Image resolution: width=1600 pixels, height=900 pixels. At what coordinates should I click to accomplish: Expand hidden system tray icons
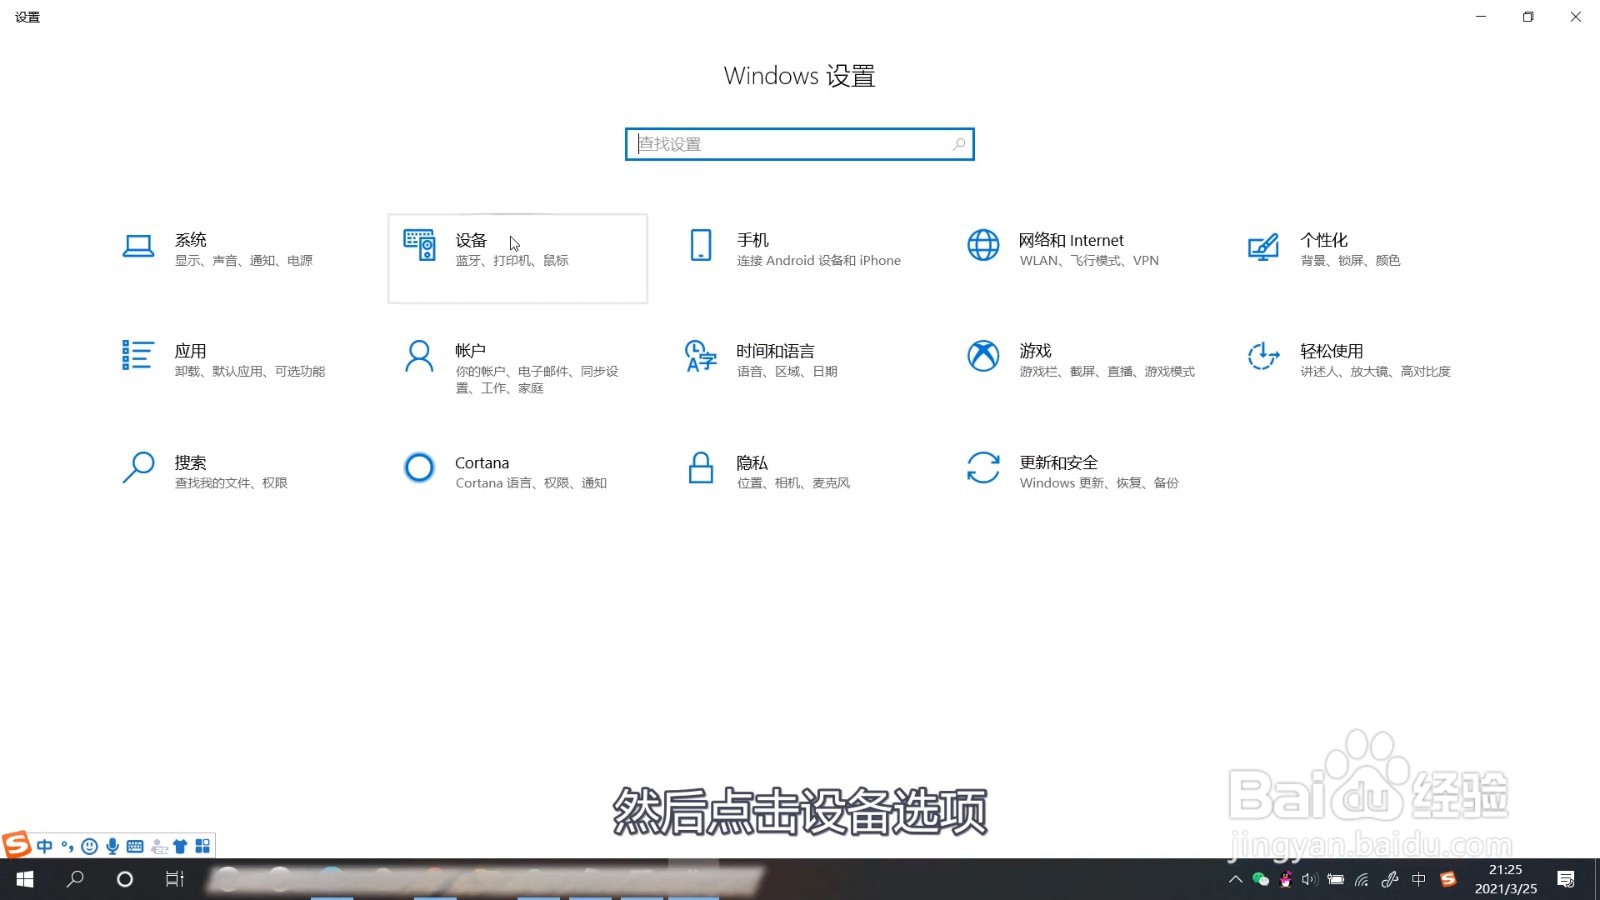click(1236, 879)
